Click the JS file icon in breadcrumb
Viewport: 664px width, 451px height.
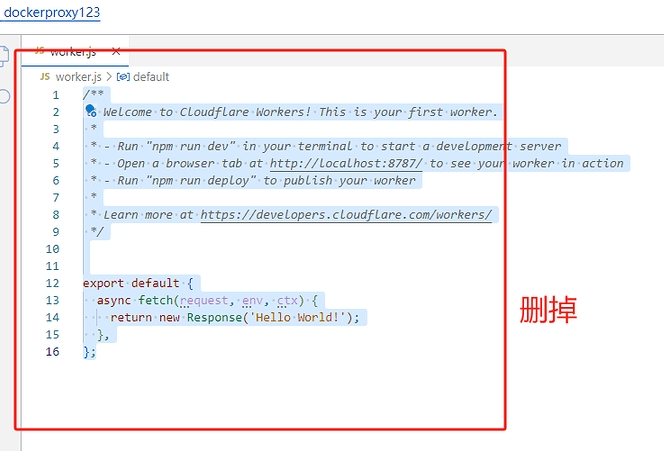[45, 76]
